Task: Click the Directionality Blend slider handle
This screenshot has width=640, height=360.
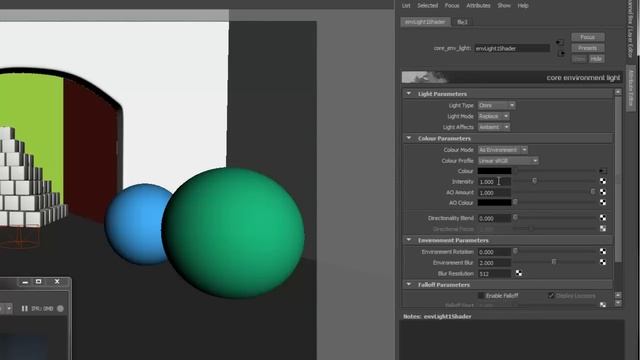Action: click(515, 218)
